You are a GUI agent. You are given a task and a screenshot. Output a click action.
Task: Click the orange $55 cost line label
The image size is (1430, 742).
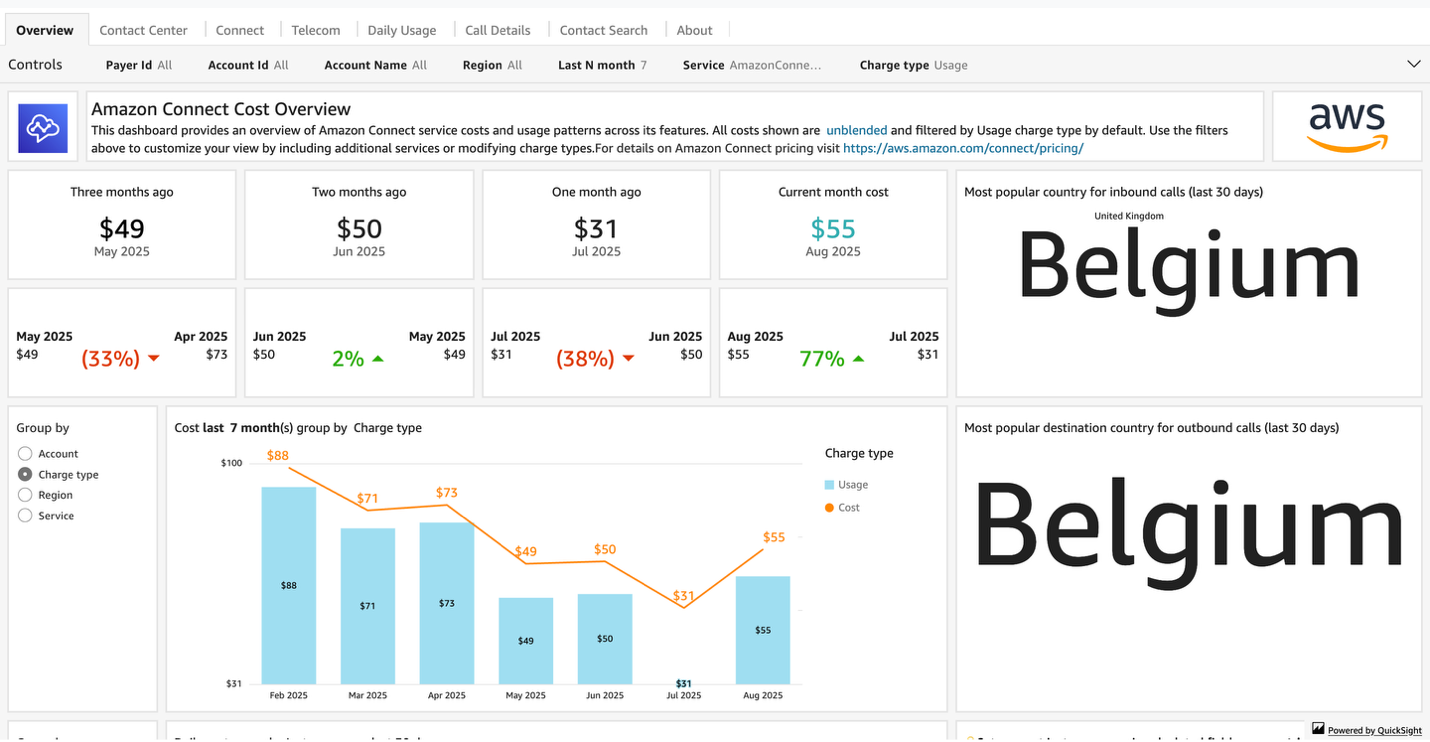[x=774, y=537]
